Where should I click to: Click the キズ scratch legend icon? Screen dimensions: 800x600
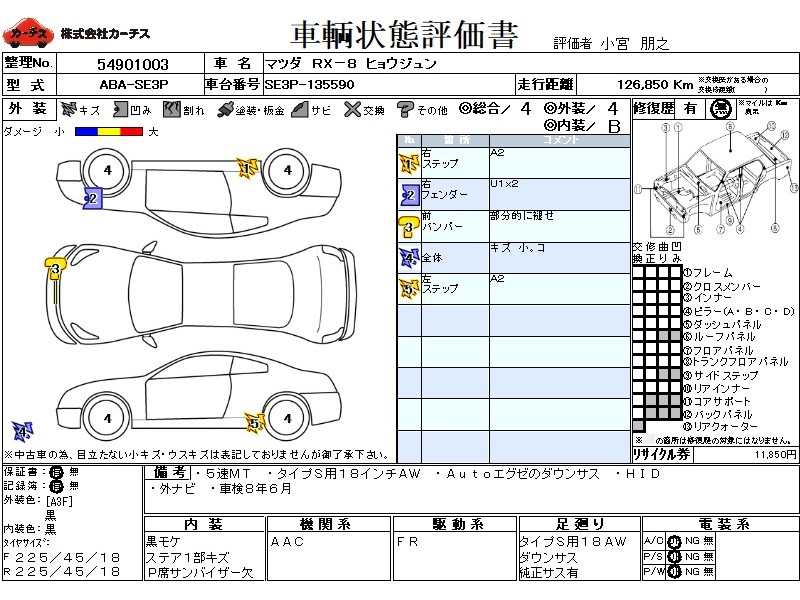click(x=69, y=109)
